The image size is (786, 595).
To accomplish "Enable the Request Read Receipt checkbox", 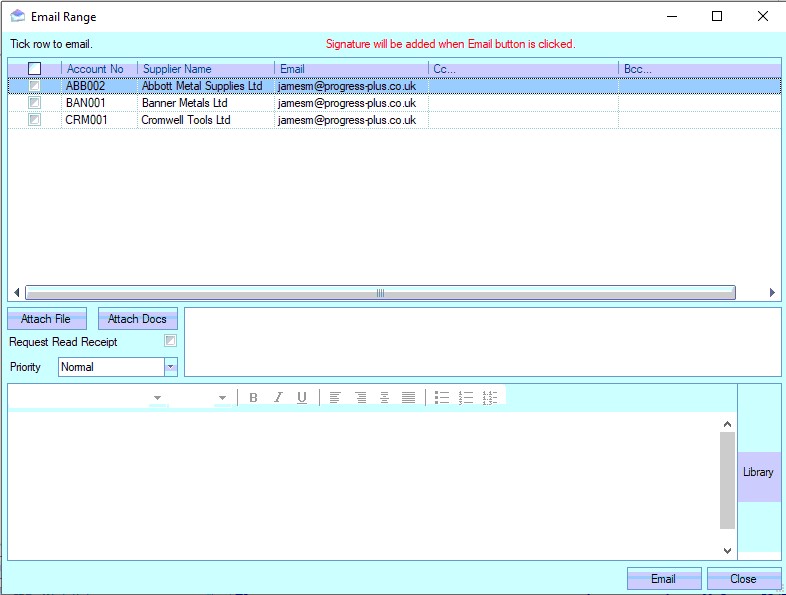I will click(171, 342).
